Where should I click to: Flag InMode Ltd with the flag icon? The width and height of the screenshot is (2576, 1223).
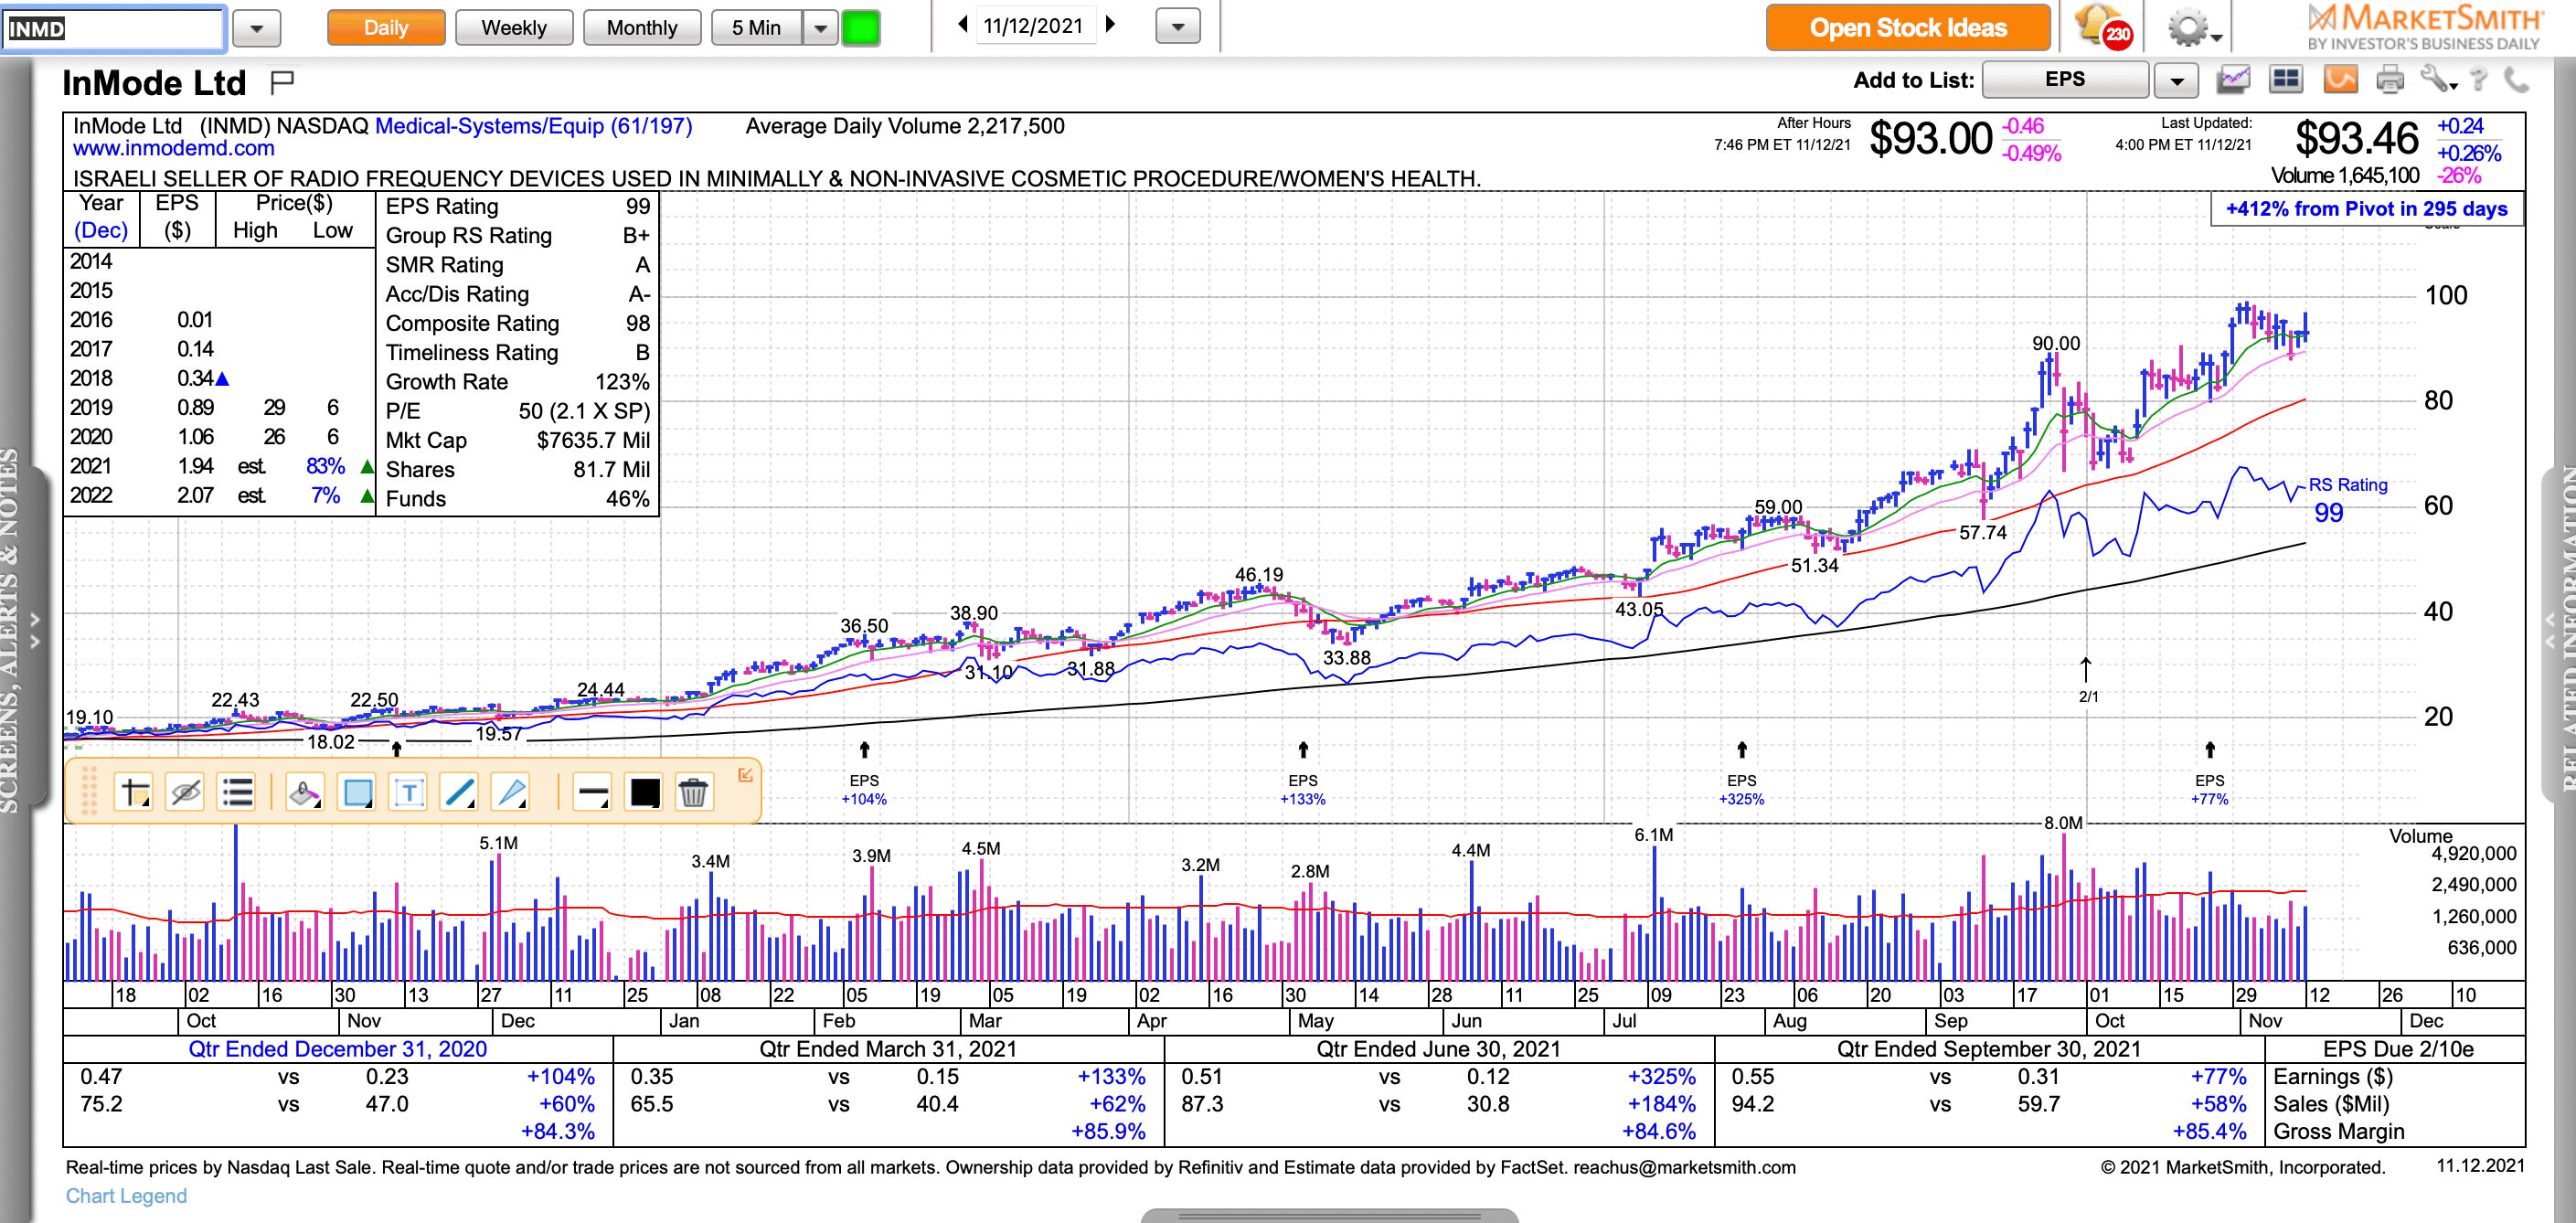282,81
